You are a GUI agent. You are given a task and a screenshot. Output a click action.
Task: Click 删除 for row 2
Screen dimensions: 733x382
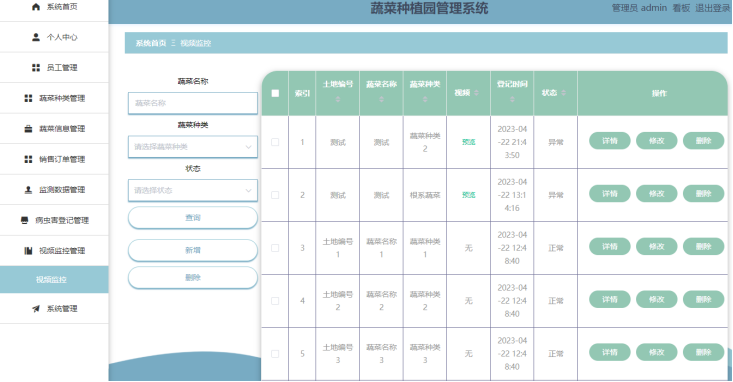[703, 194]
